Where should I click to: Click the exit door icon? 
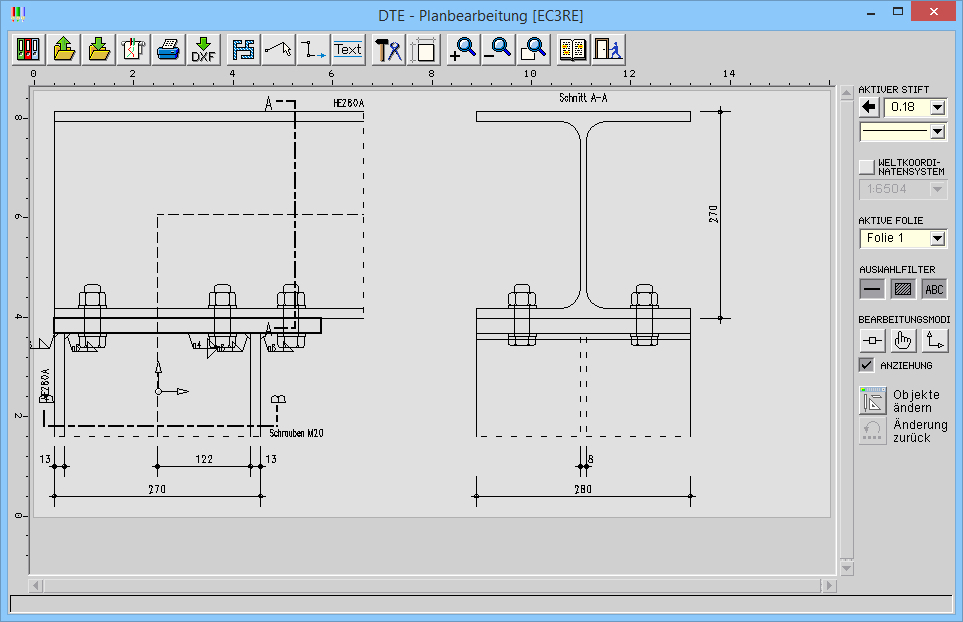607,49
